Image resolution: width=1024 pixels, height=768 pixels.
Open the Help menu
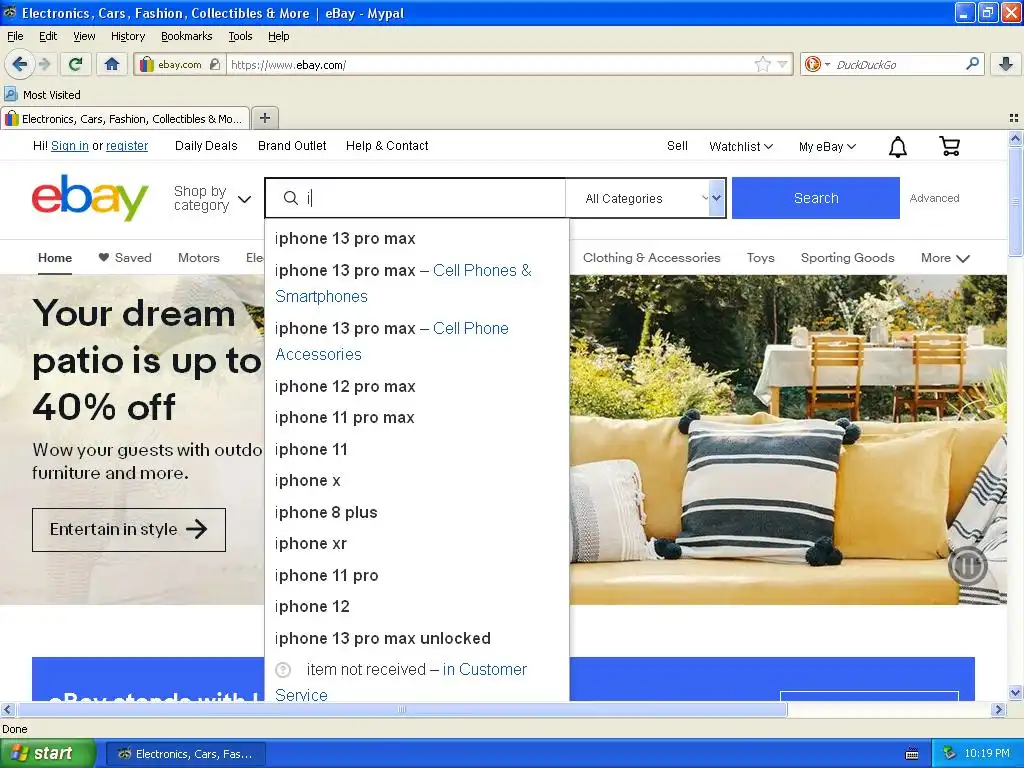click(278, 36)
